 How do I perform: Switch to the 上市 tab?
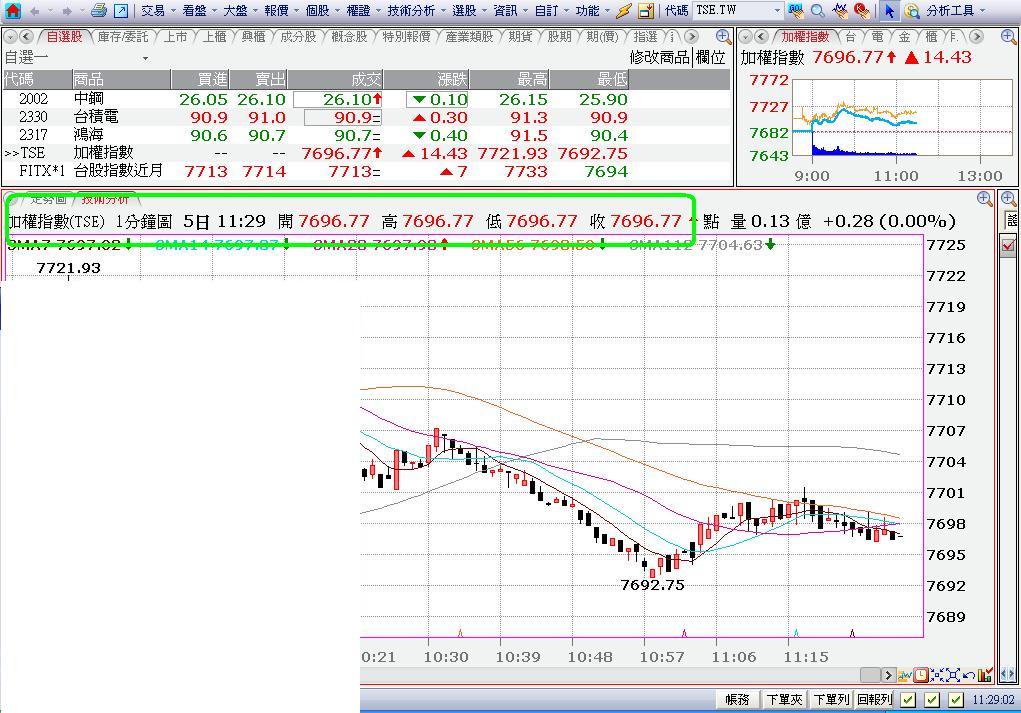click(x=176, y=37)
